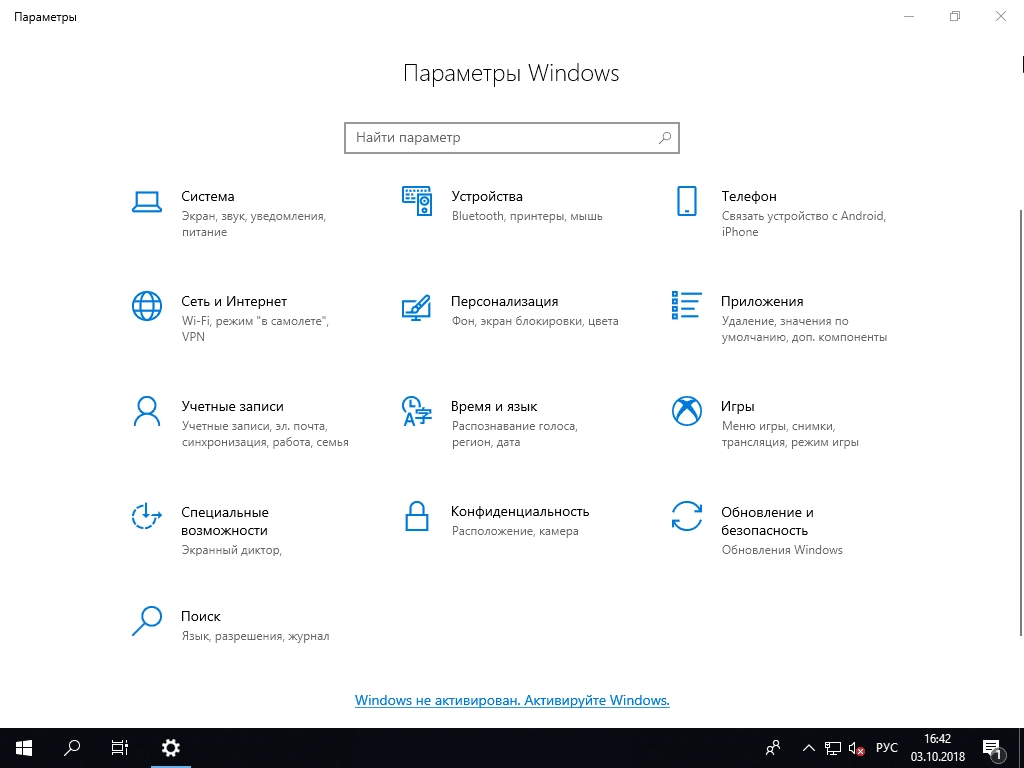Open Система settings title
The height and width of the screenshot is (768, 1024).
(x=208, y=197)
